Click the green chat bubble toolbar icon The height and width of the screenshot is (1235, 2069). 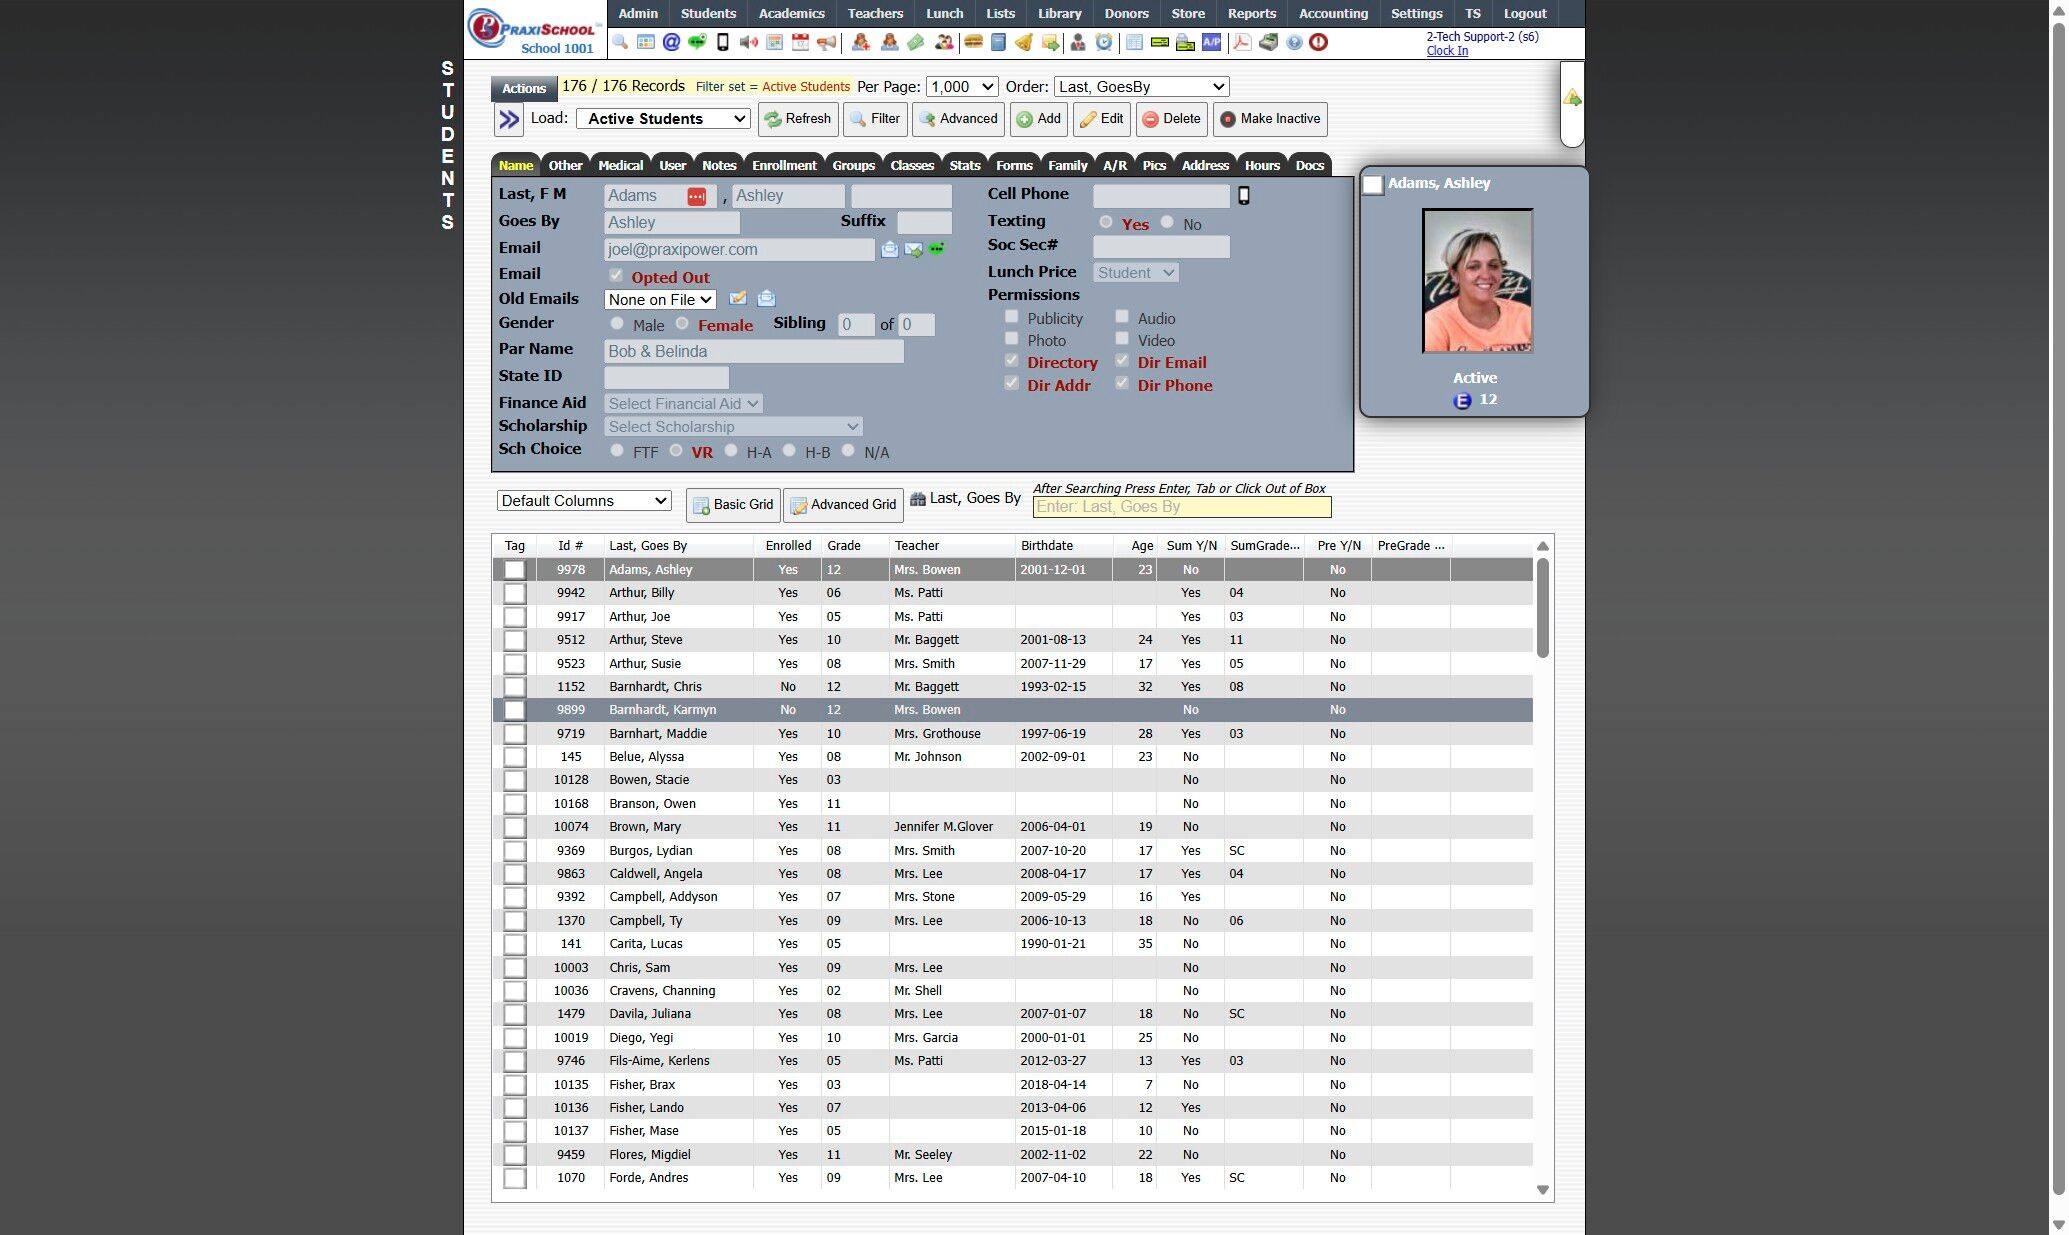tap(697, 42)
